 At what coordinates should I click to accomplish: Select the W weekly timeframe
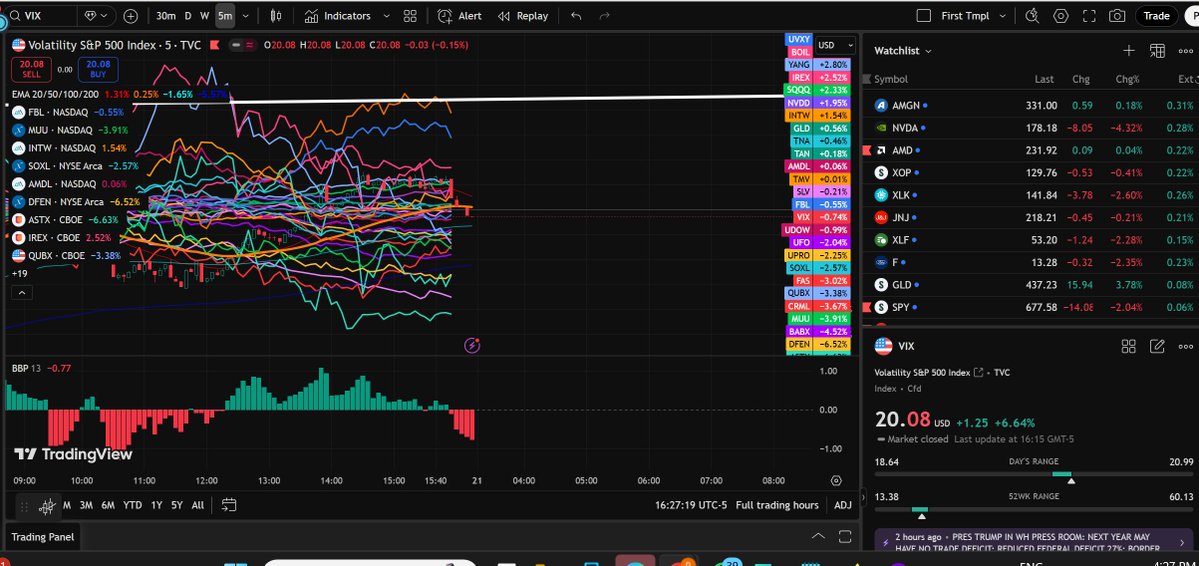pyautogui.click(x=205, y=15)
